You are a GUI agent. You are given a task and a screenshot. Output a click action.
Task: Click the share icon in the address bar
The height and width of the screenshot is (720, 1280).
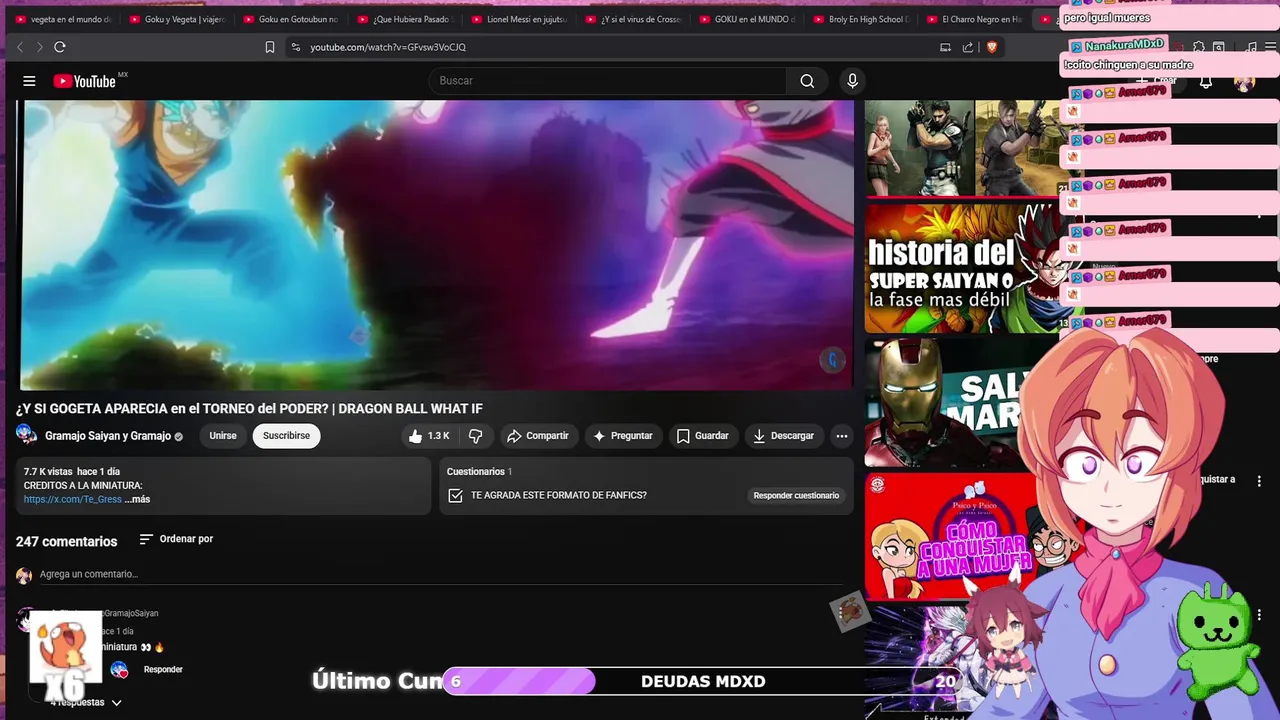coord(968,47)
